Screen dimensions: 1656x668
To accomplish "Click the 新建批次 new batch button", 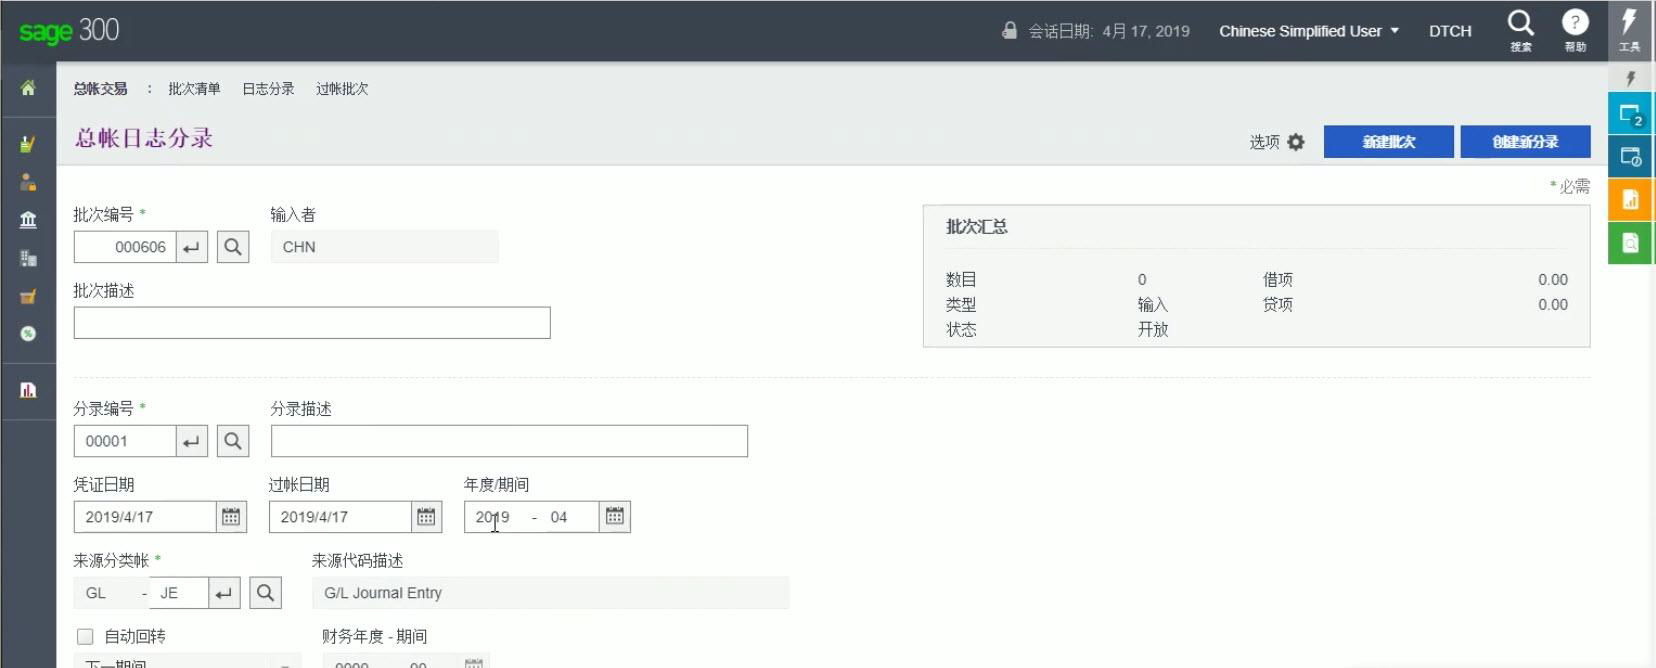I will pos(1388,142).
